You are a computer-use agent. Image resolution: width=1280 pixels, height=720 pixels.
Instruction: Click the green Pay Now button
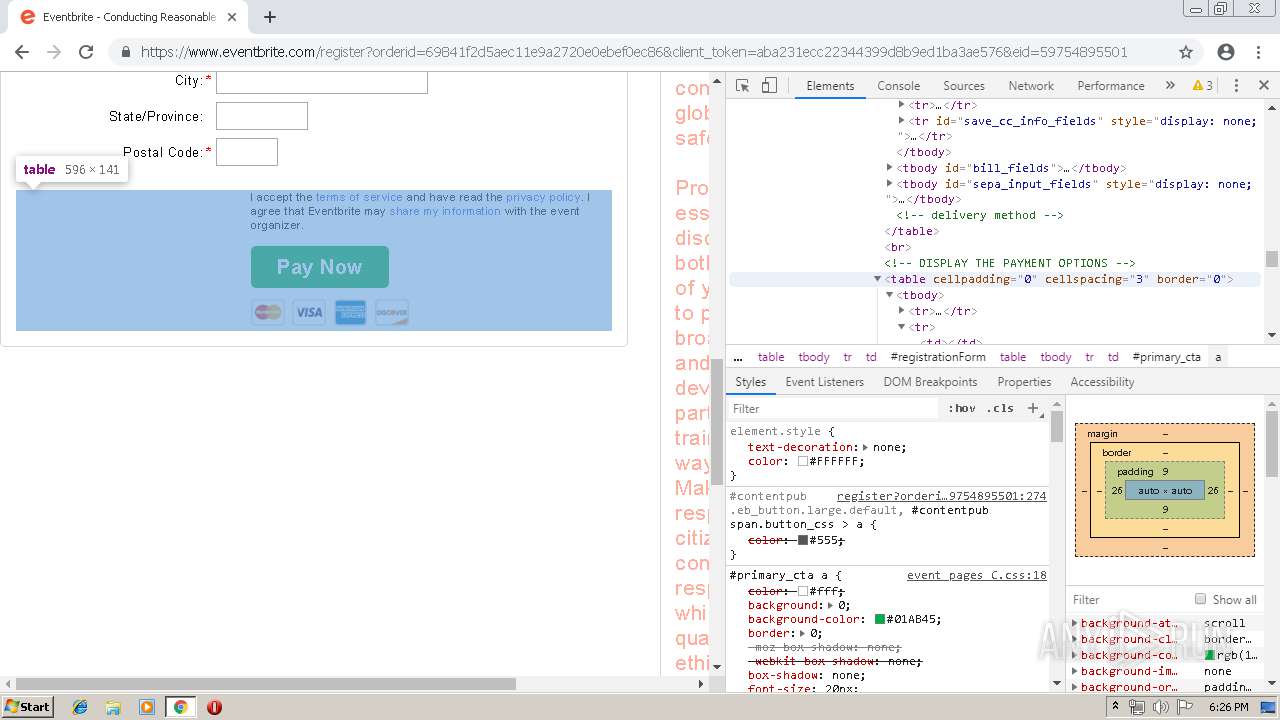(x=319, y=267)
